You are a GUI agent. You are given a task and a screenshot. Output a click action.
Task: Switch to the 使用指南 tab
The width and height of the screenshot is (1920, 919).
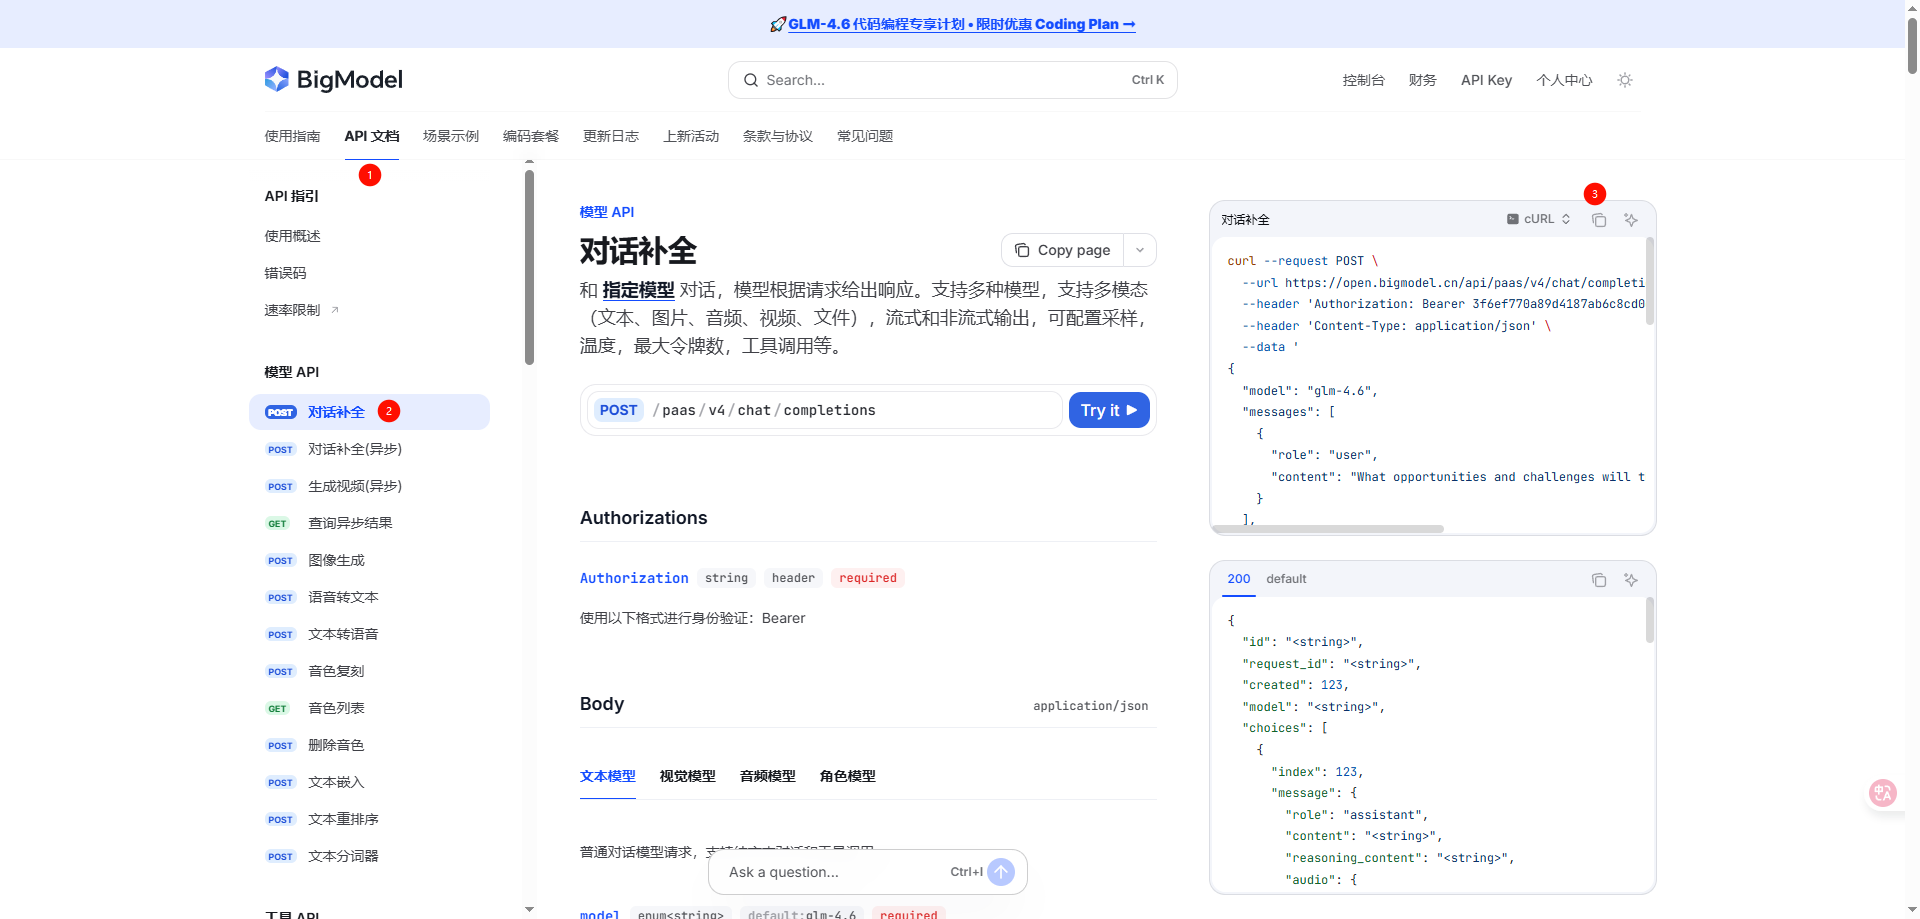click(x=292, y=136)
